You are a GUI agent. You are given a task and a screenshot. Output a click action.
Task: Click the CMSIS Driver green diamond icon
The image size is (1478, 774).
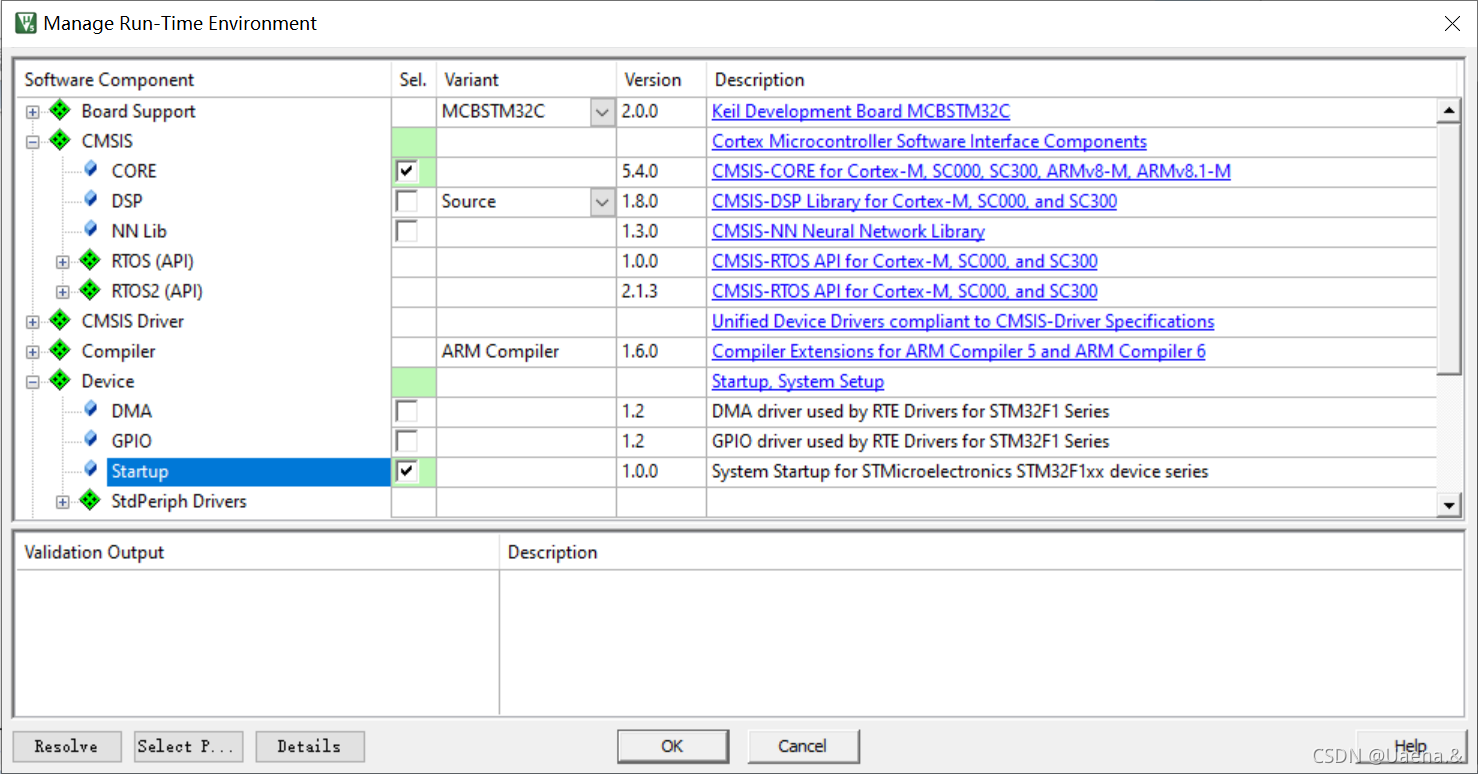(60, 320)
